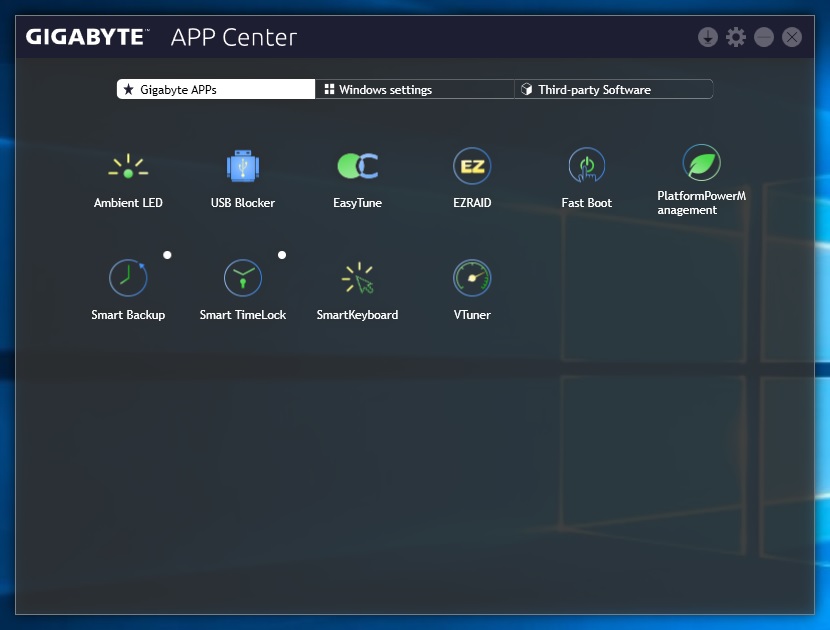Start EasyTune from its icon
The width and height of the screenshot is (830, 630).
coord(358,166)
